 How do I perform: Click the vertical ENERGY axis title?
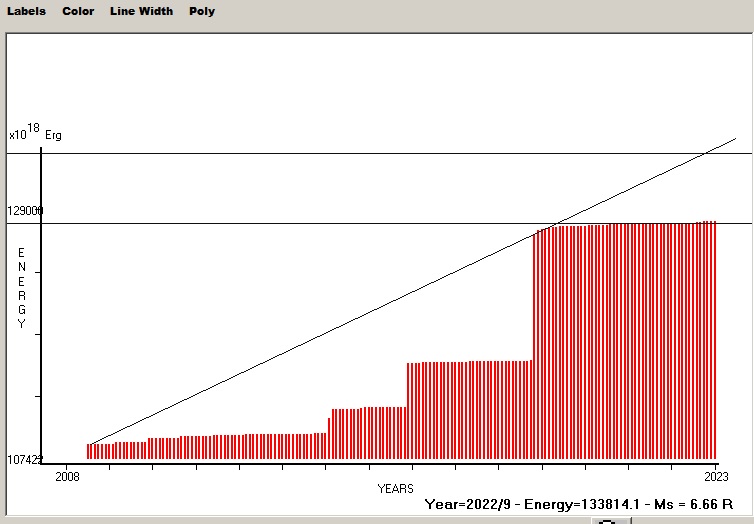point(21,288)
